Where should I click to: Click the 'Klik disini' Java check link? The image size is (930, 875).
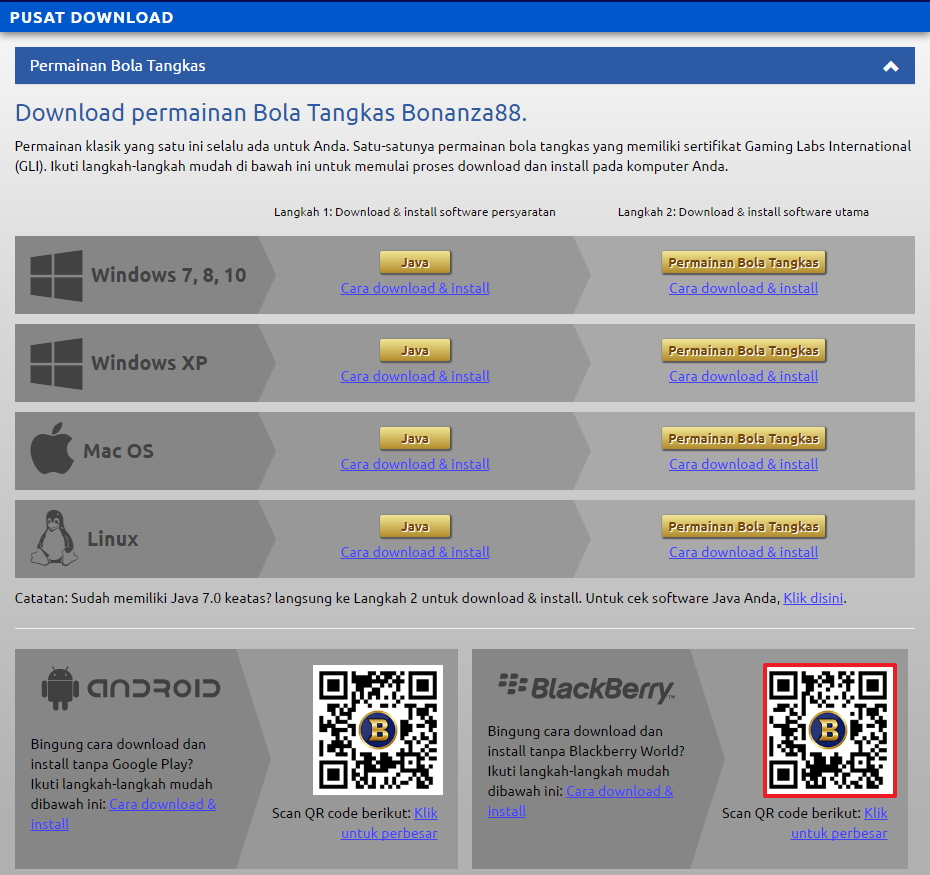pyautogui.click(x=813, y=598)
